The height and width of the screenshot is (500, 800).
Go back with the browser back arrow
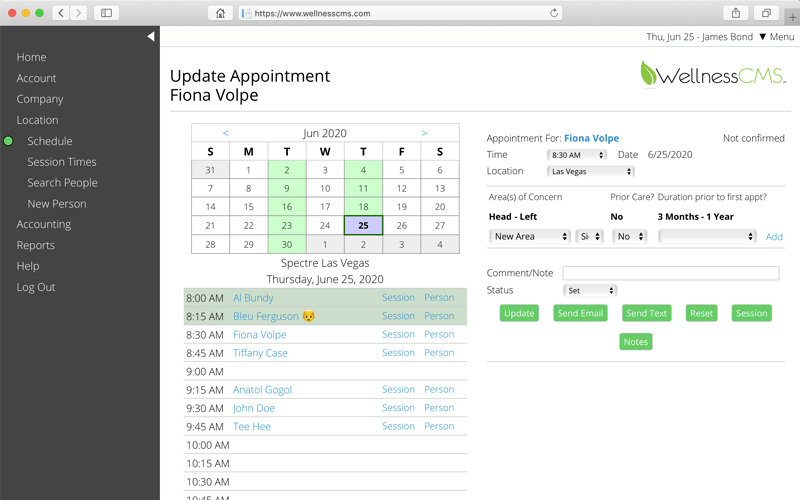(61, 13)
